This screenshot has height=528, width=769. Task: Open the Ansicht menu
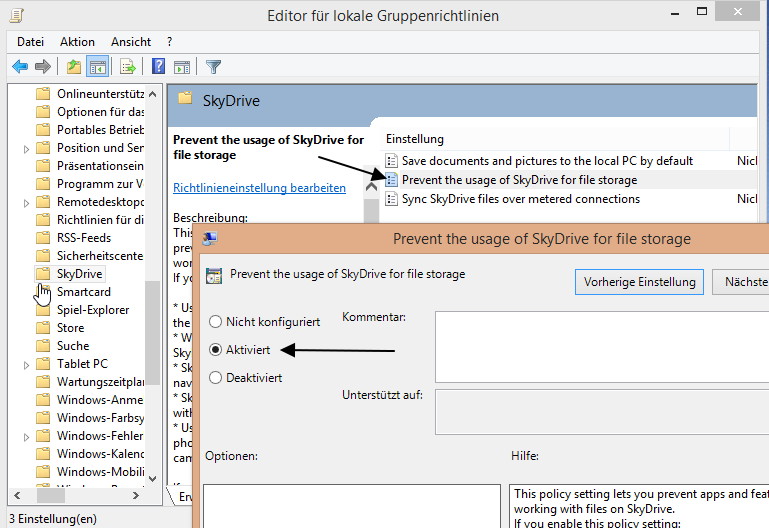pyautogui.click(x=131, y=42)
